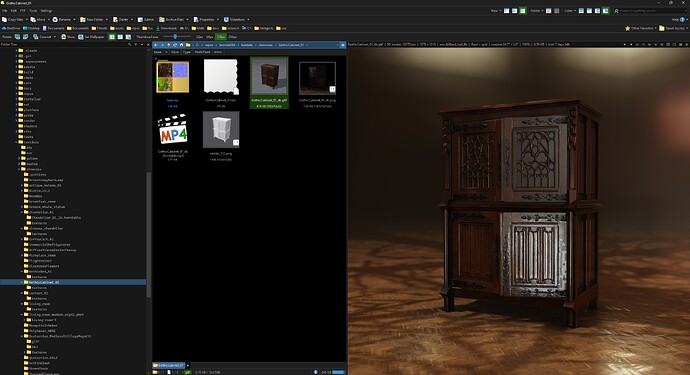Toggle the green-highlighted rotate-row thumbnails icon
The image size is (690, 375).
tap(112, 37)
